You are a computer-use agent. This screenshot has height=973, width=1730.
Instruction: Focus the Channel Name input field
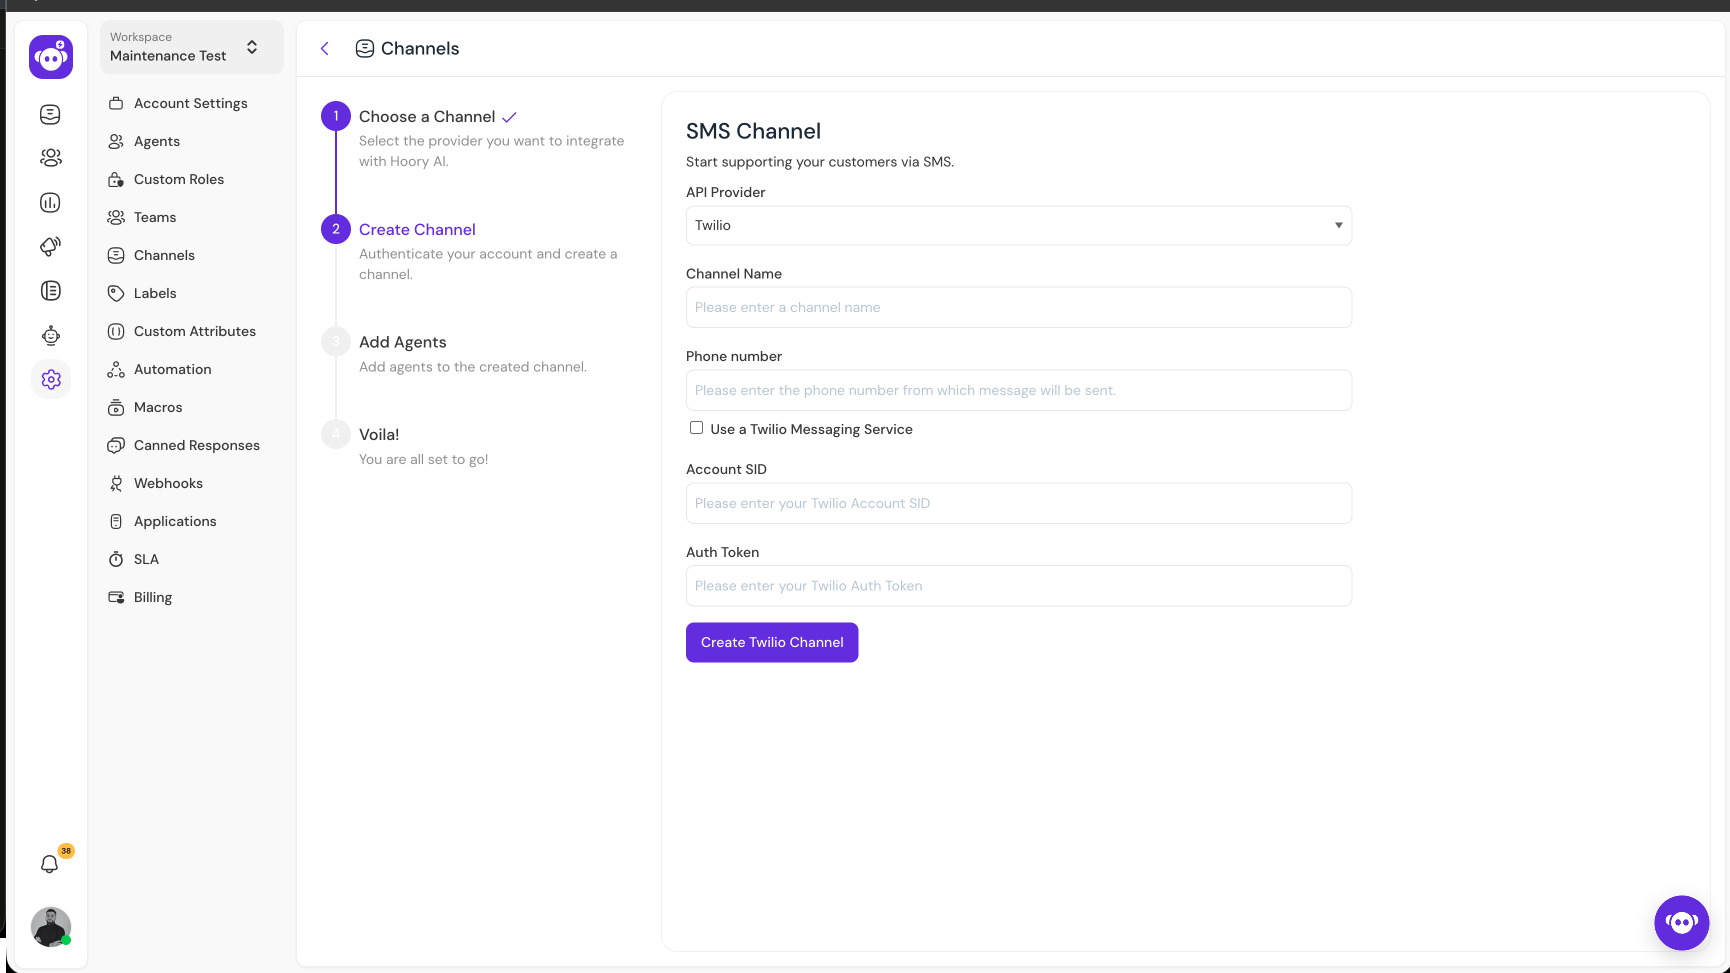pyautogui.click(x=1018, y=307)
